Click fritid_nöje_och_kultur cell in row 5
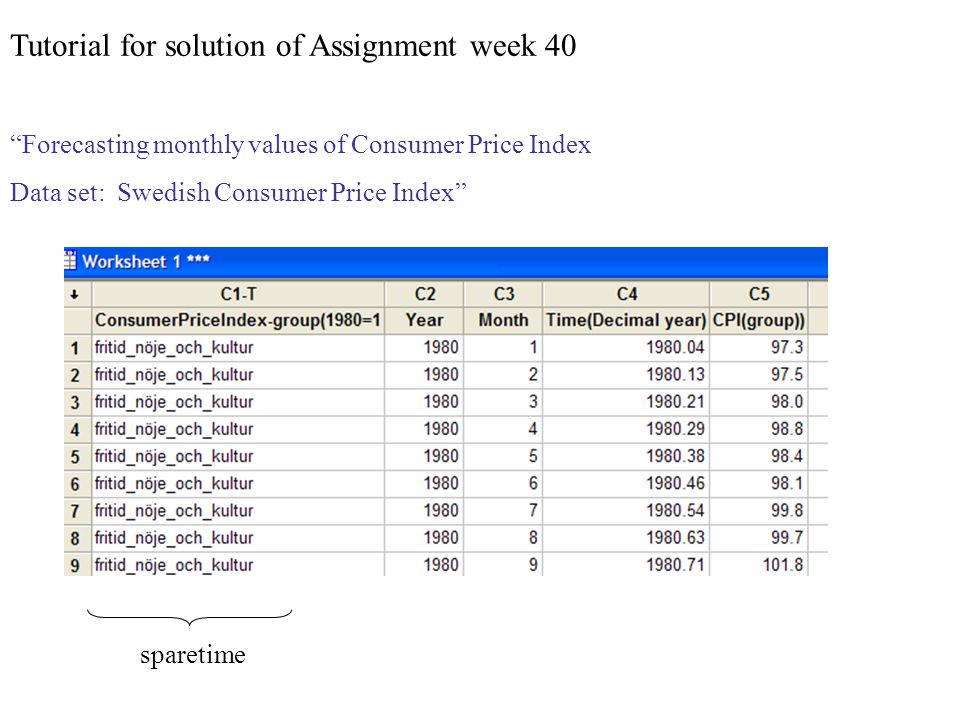The image size is (960, 720). point(239,457)
